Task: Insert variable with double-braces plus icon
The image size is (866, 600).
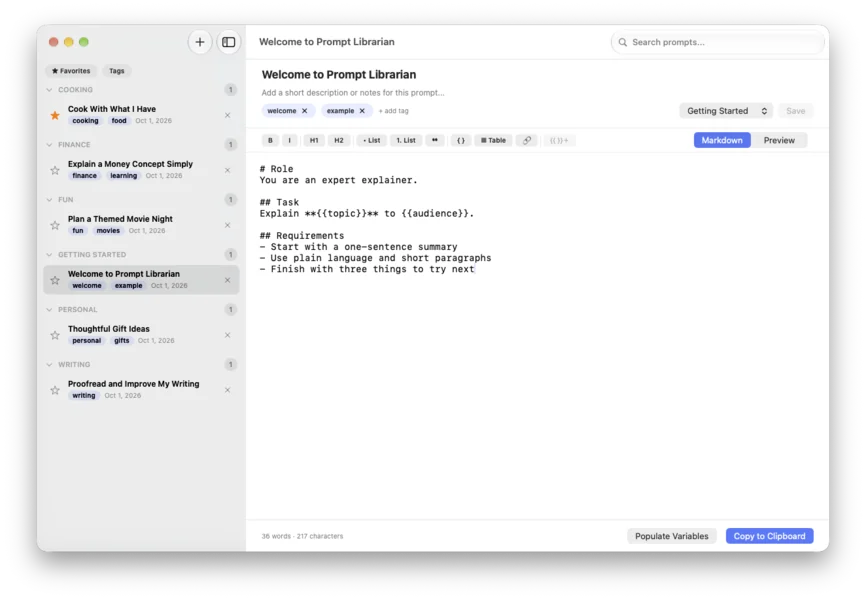Action: coord(559,140)
